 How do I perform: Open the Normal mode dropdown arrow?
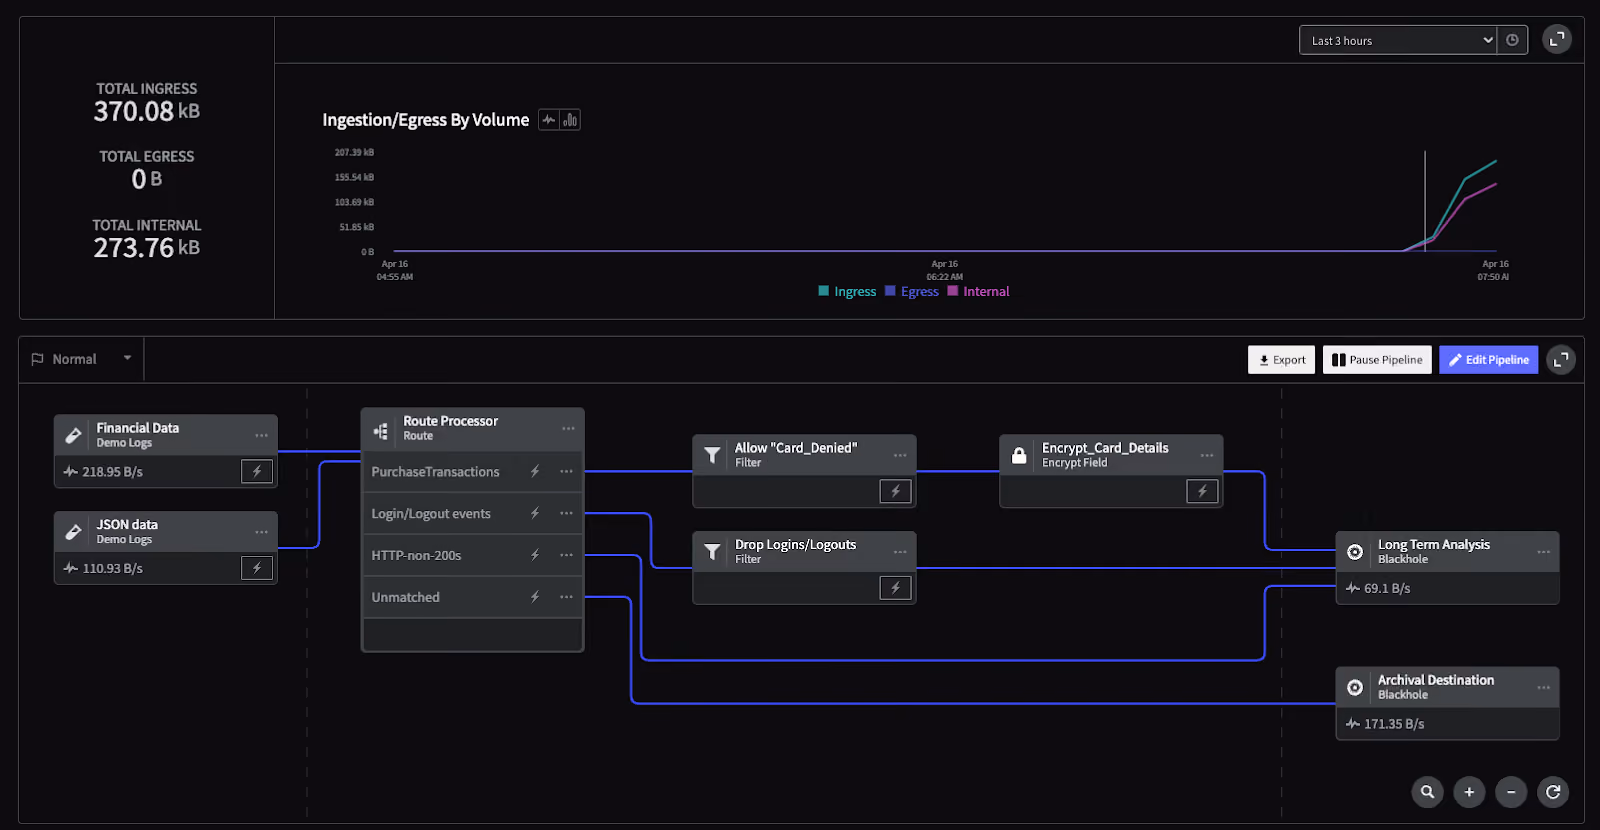(127, 358)
